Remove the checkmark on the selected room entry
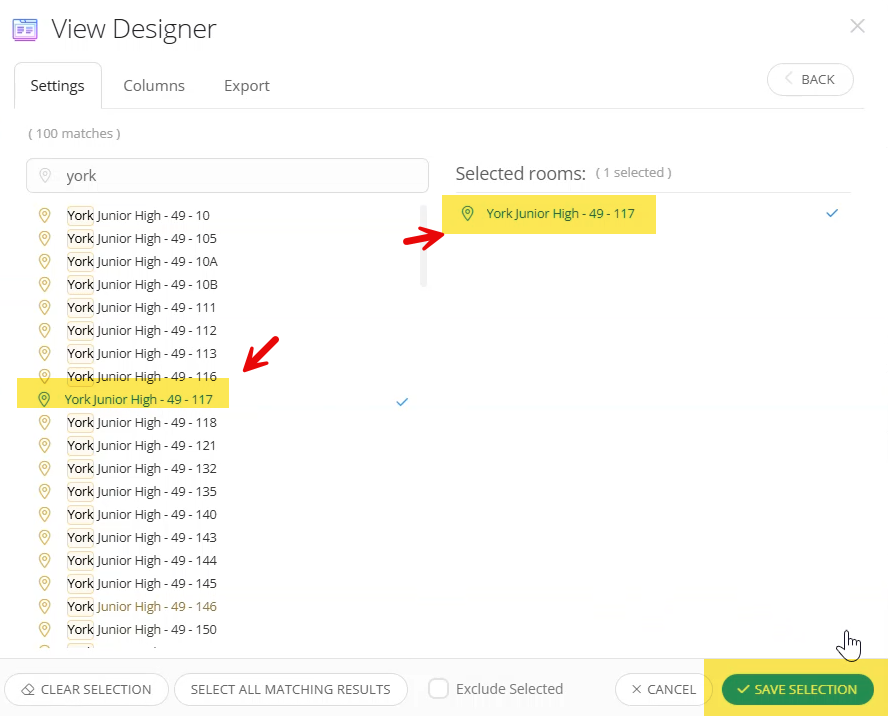Screen dimensions: 888x716 [832, 213]
